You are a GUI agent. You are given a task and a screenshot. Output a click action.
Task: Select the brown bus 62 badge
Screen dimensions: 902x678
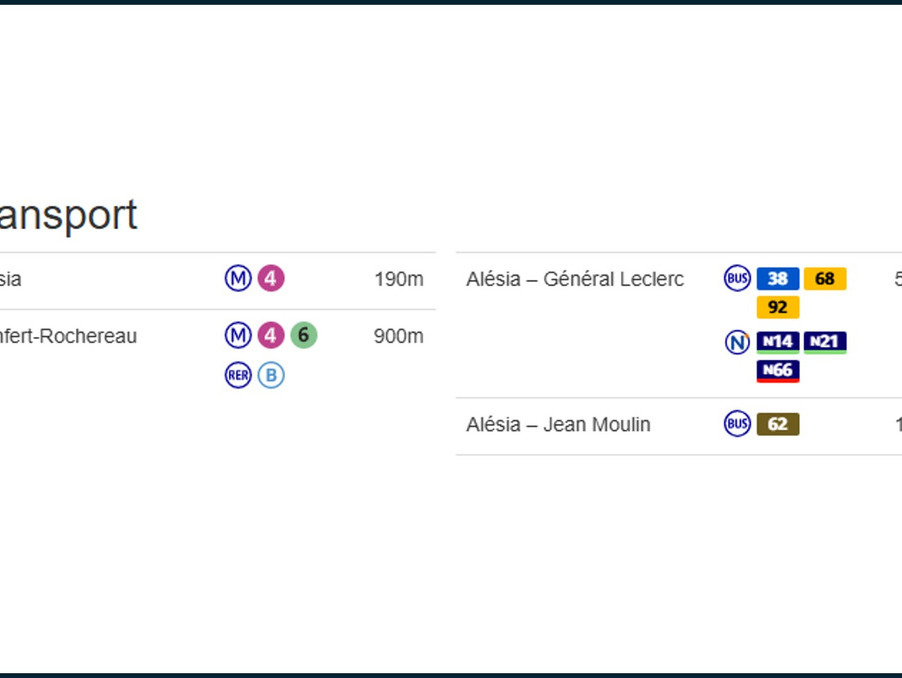coord(778,424)
